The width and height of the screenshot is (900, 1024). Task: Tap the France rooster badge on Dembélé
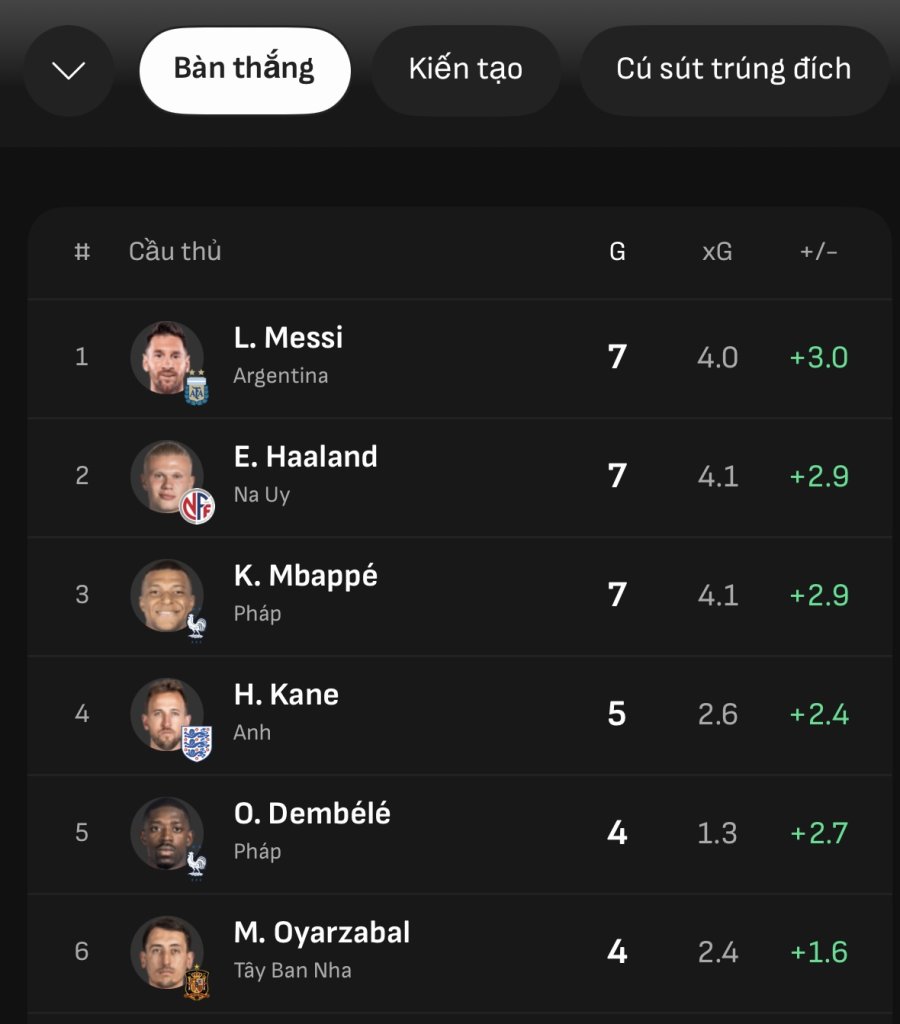tap(197, 865)
